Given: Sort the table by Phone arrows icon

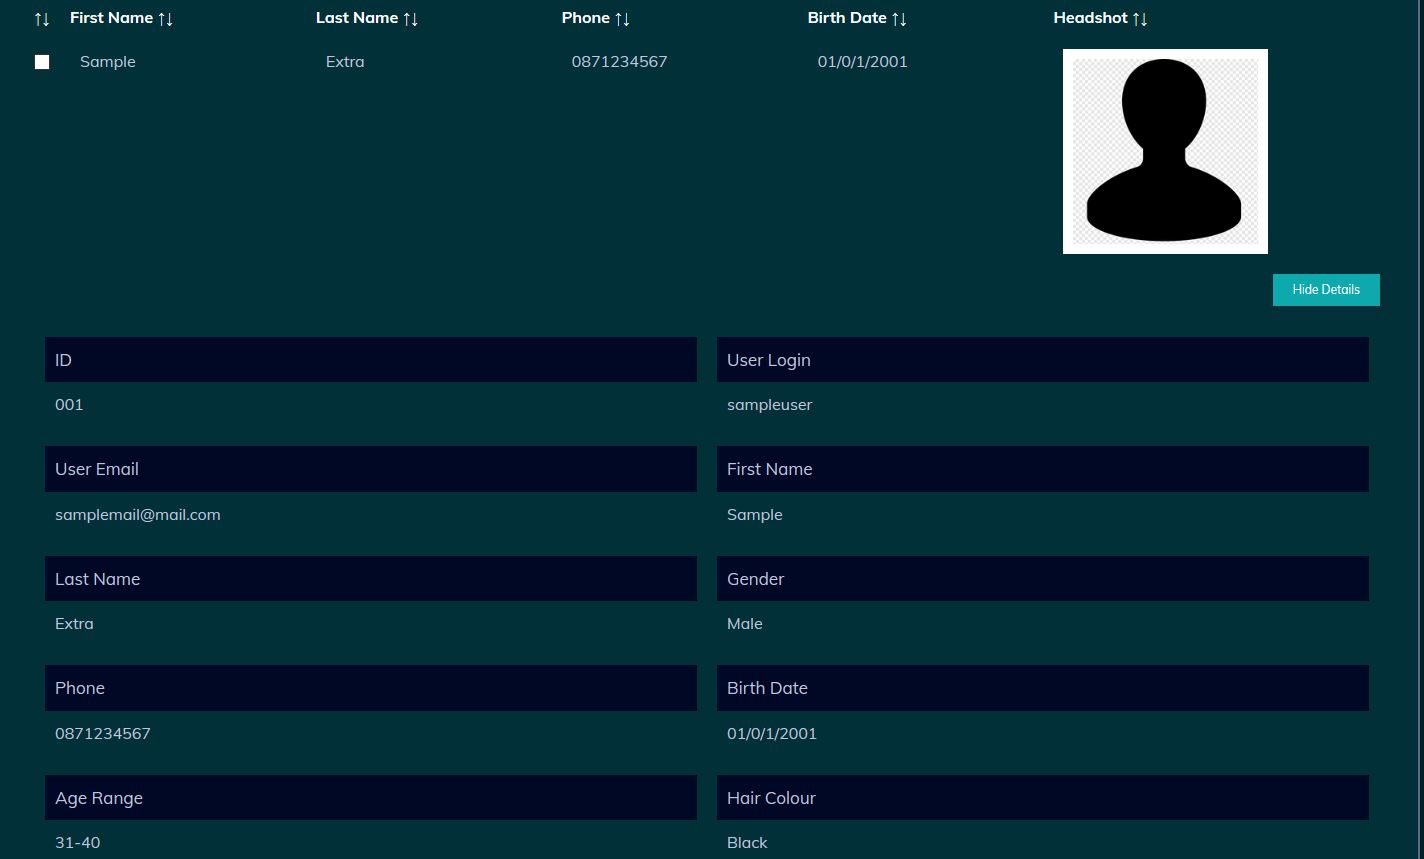Looking at the screenshot, I should pyautogui.click(x=622, y=19).
